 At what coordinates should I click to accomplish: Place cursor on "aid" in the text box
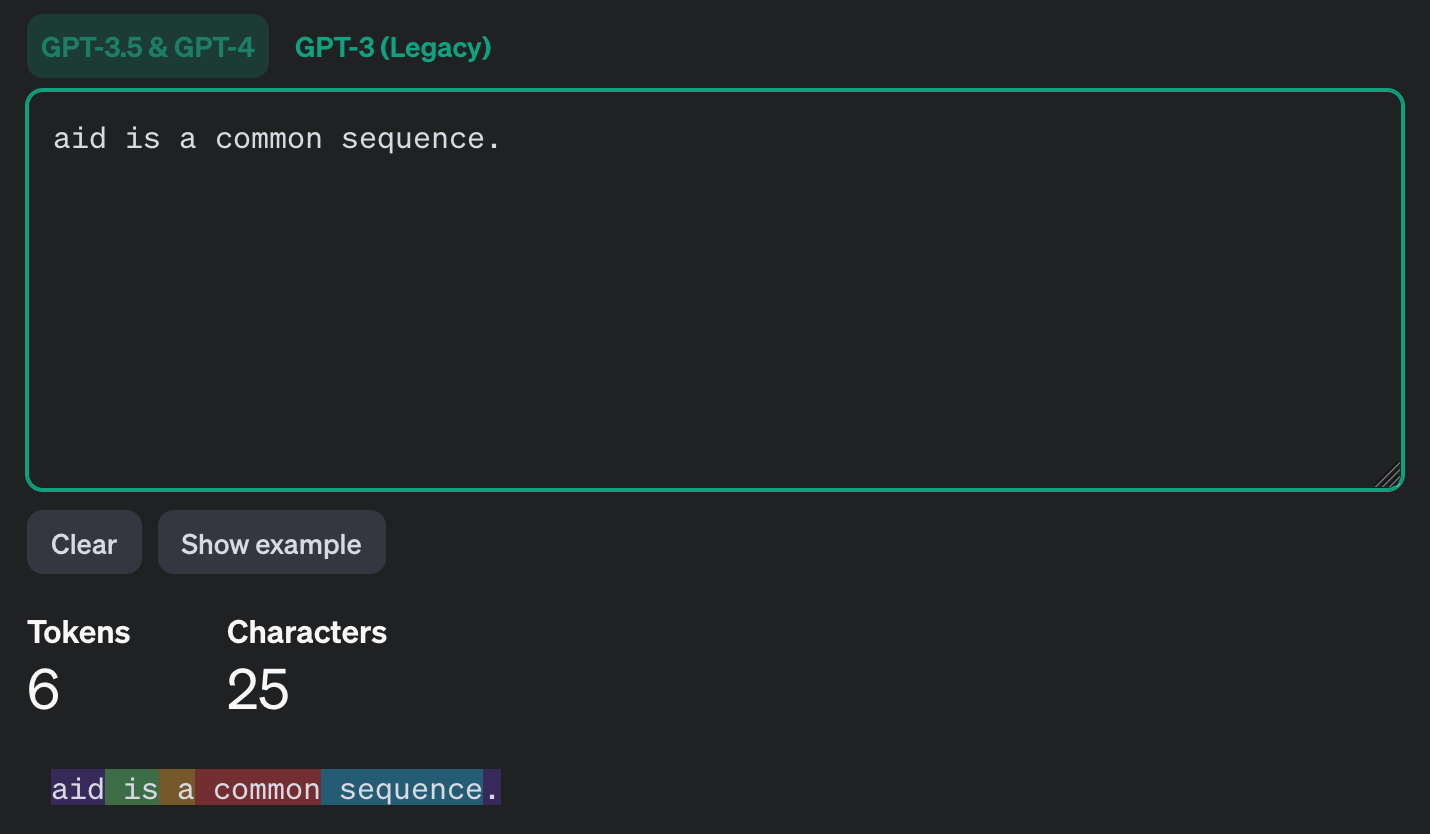click(x=80, y=138)
